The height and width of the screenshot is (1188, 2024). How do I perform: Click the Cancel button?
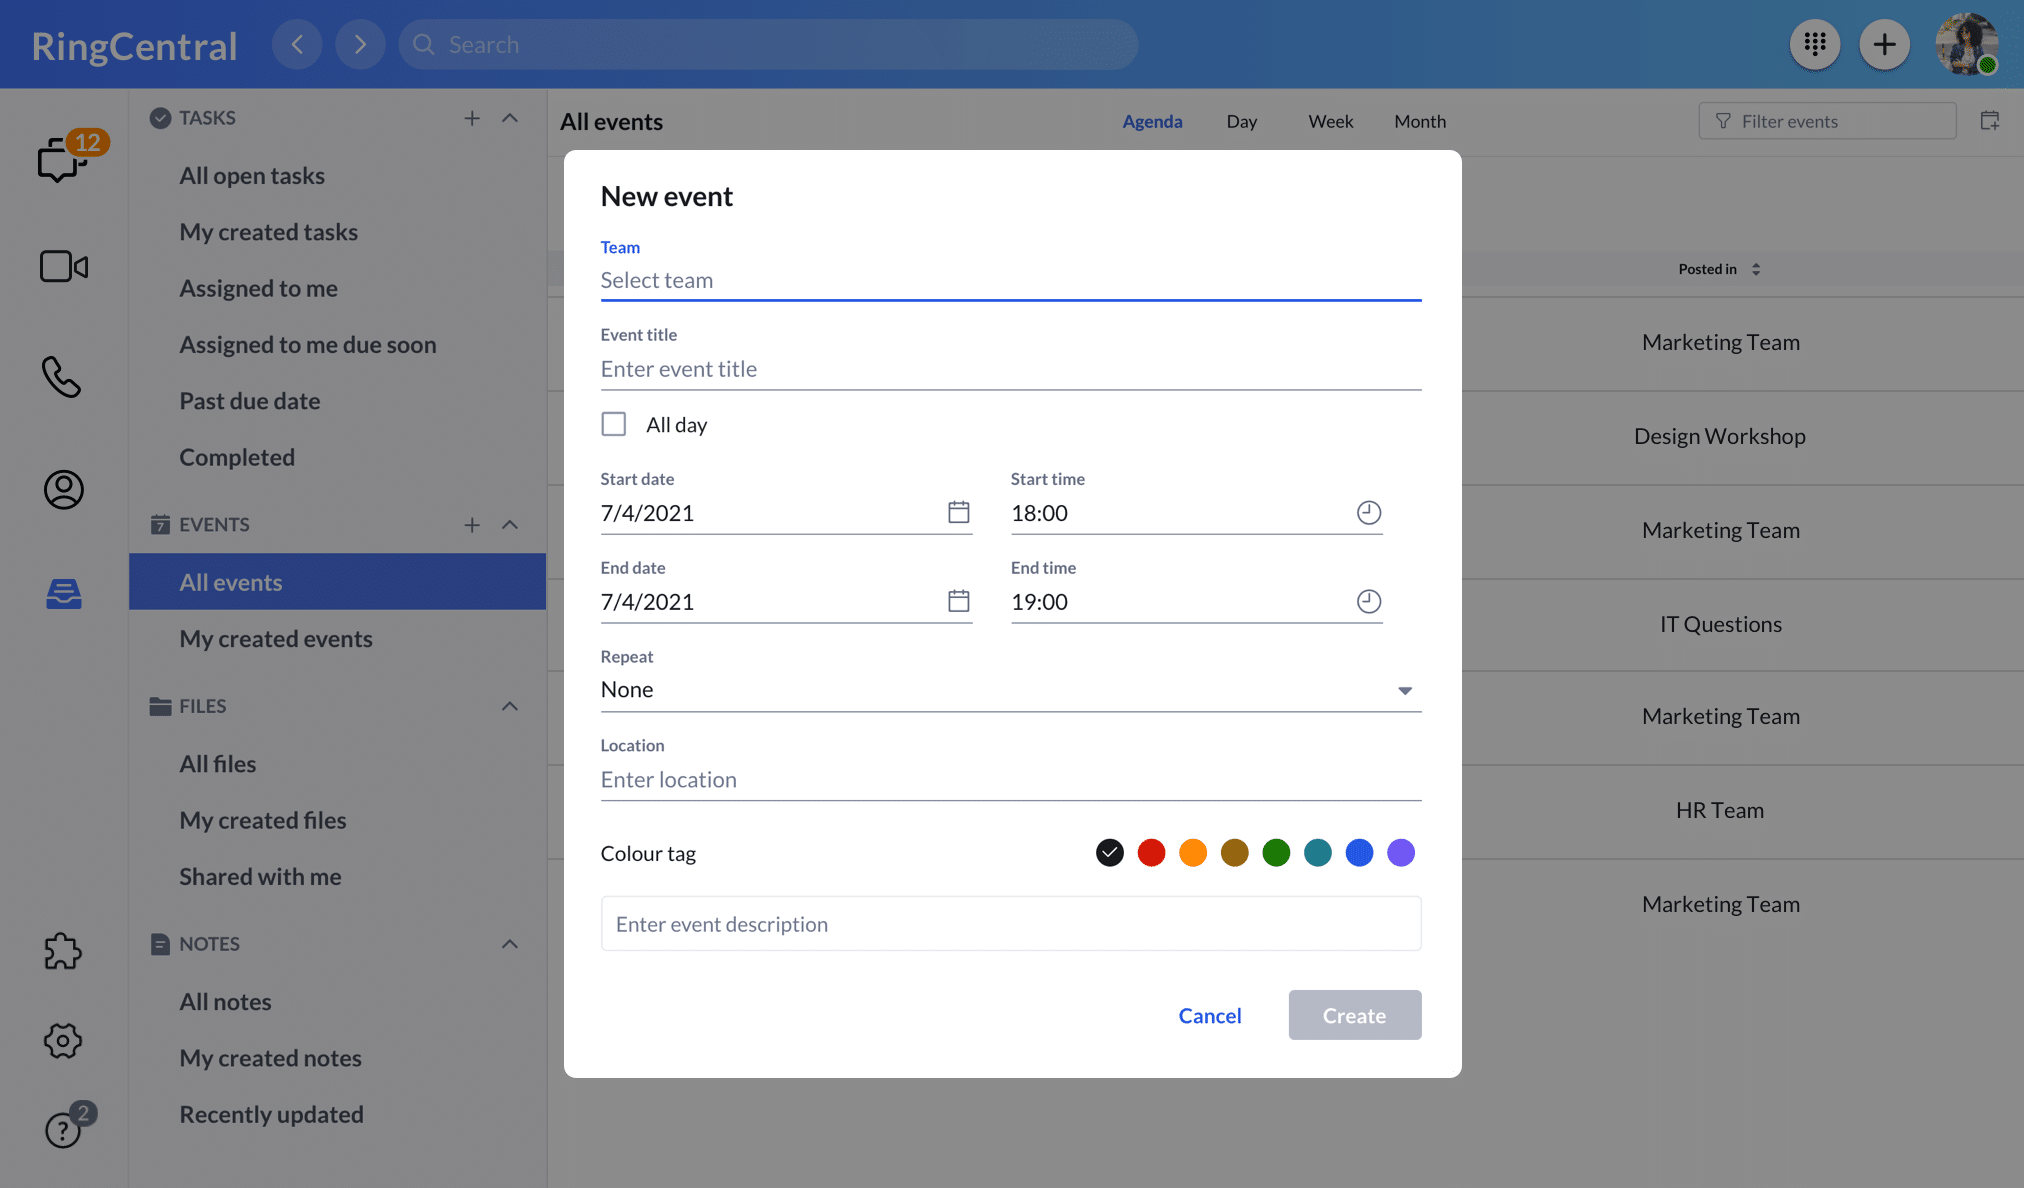point(1209,1015)
